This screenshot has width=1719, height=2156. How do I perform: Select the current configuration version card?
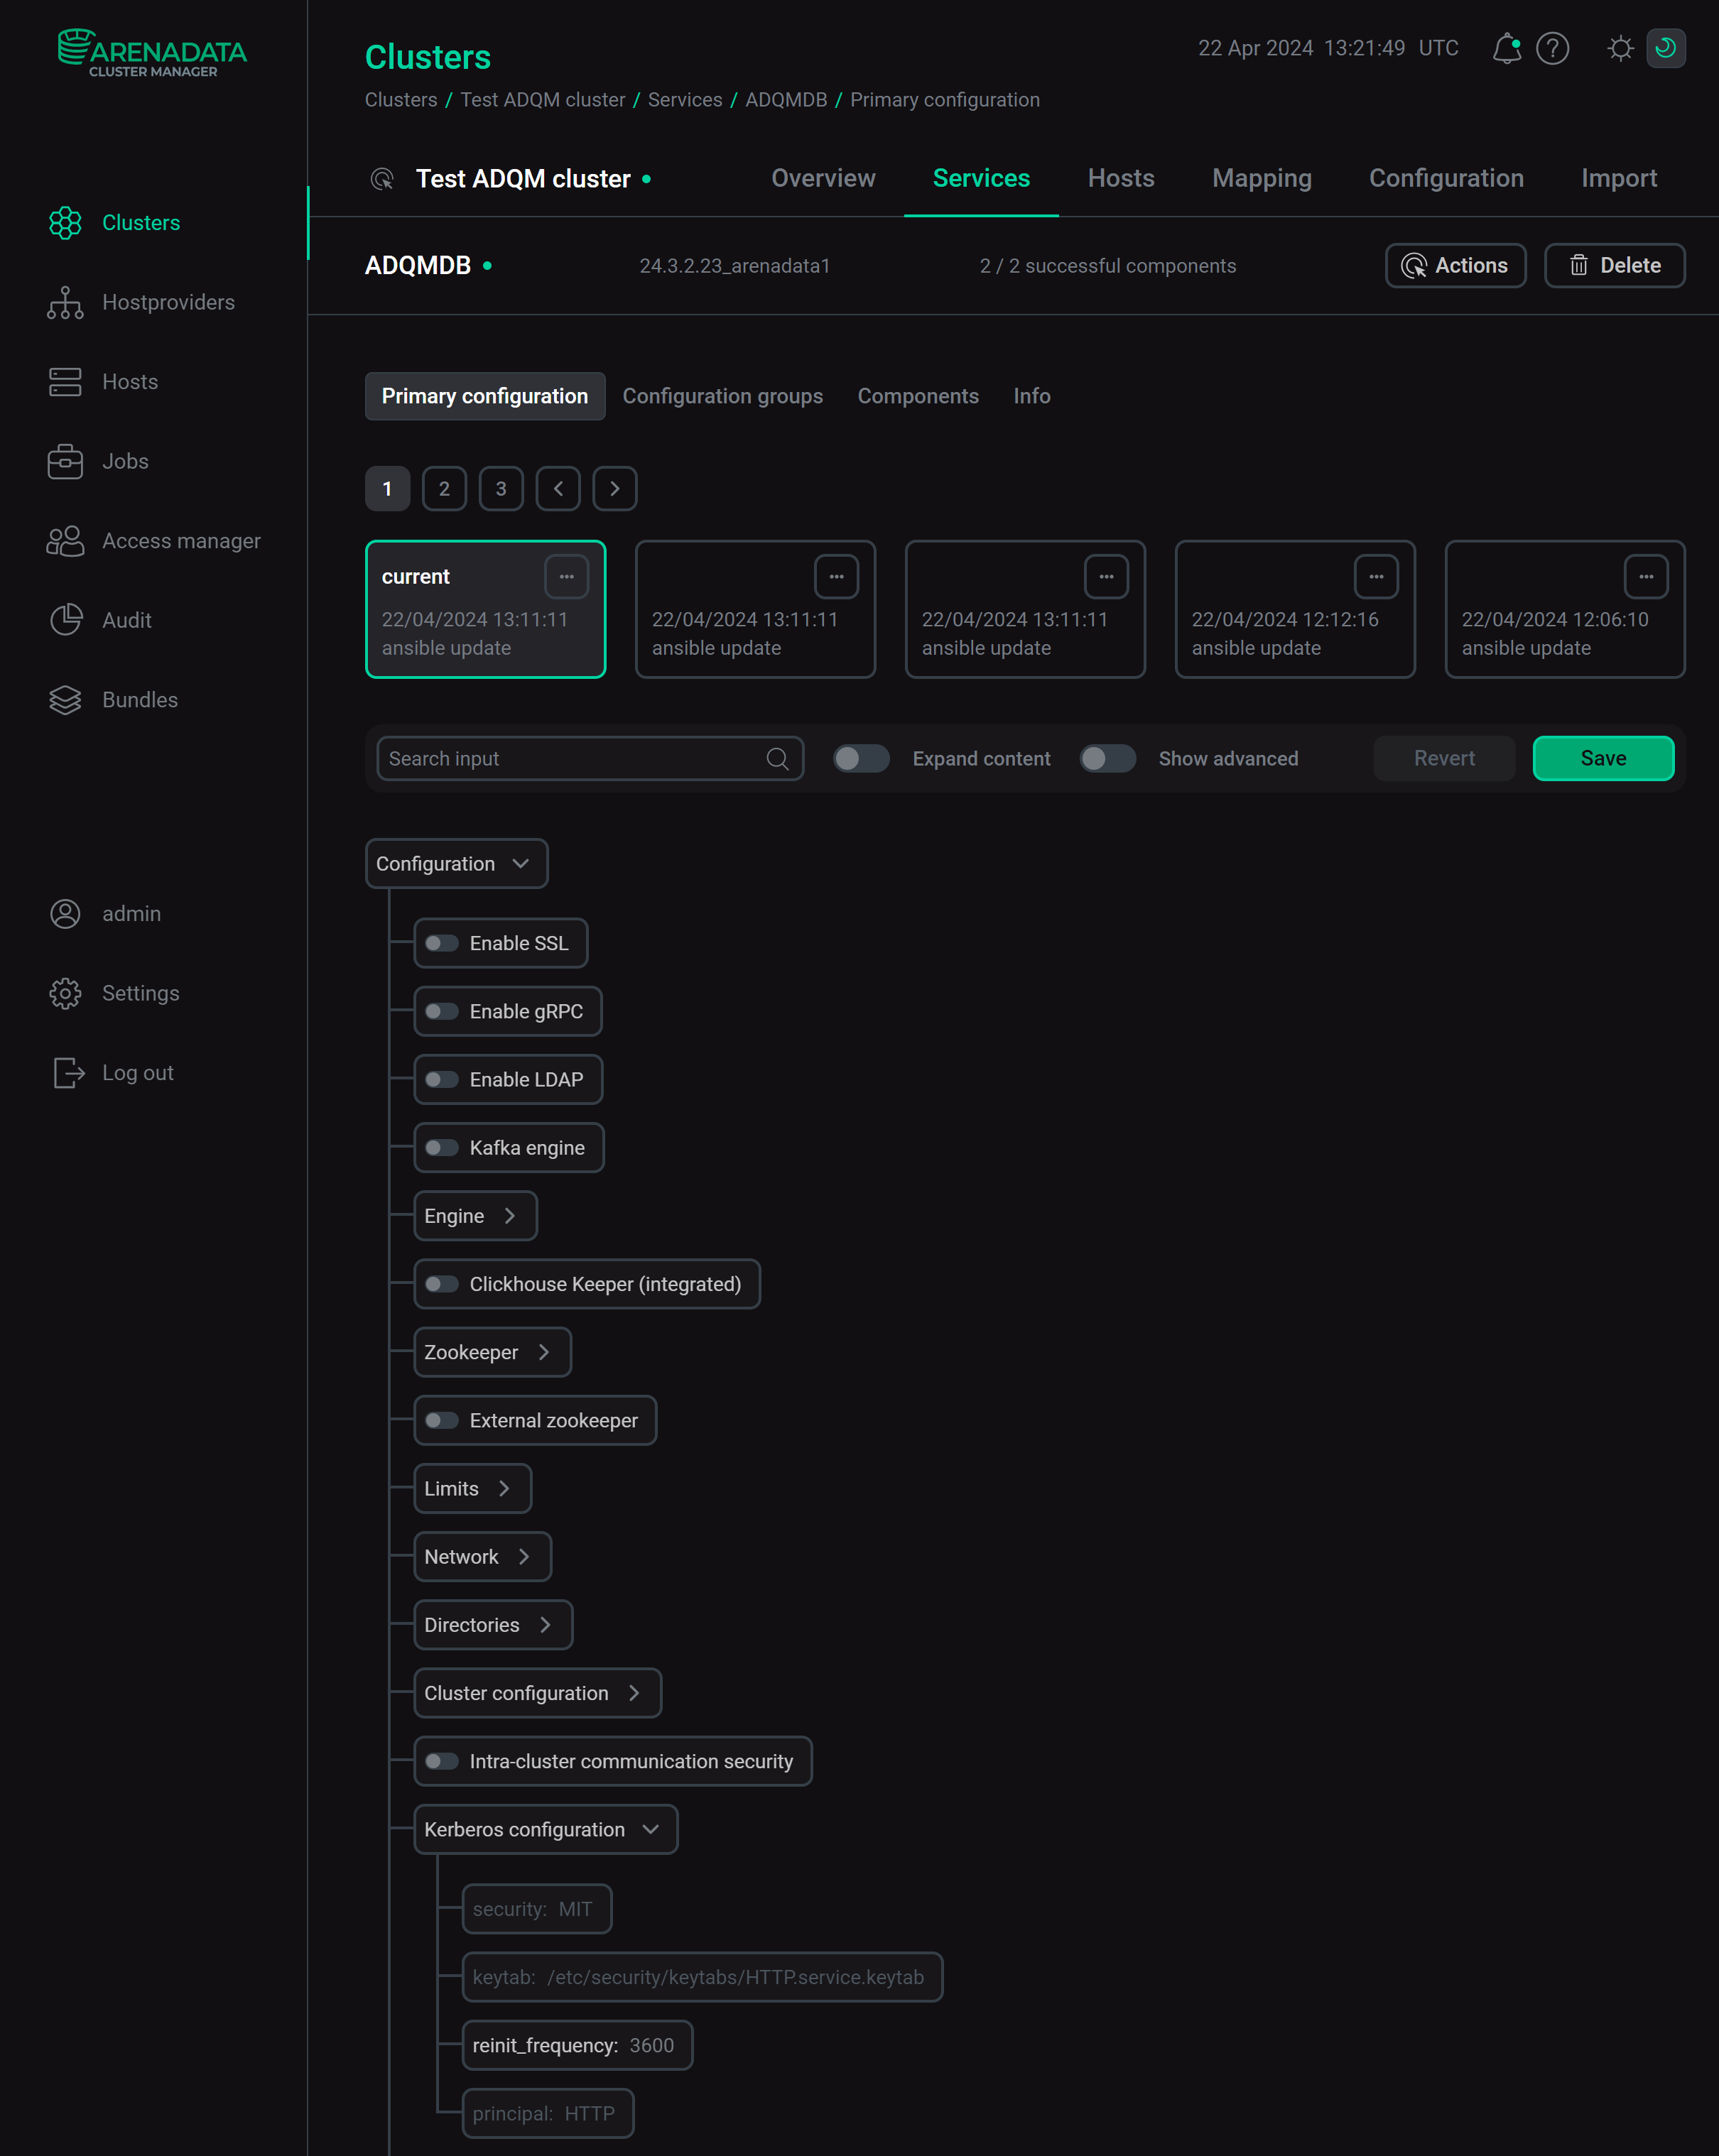[x=486, y=610]
